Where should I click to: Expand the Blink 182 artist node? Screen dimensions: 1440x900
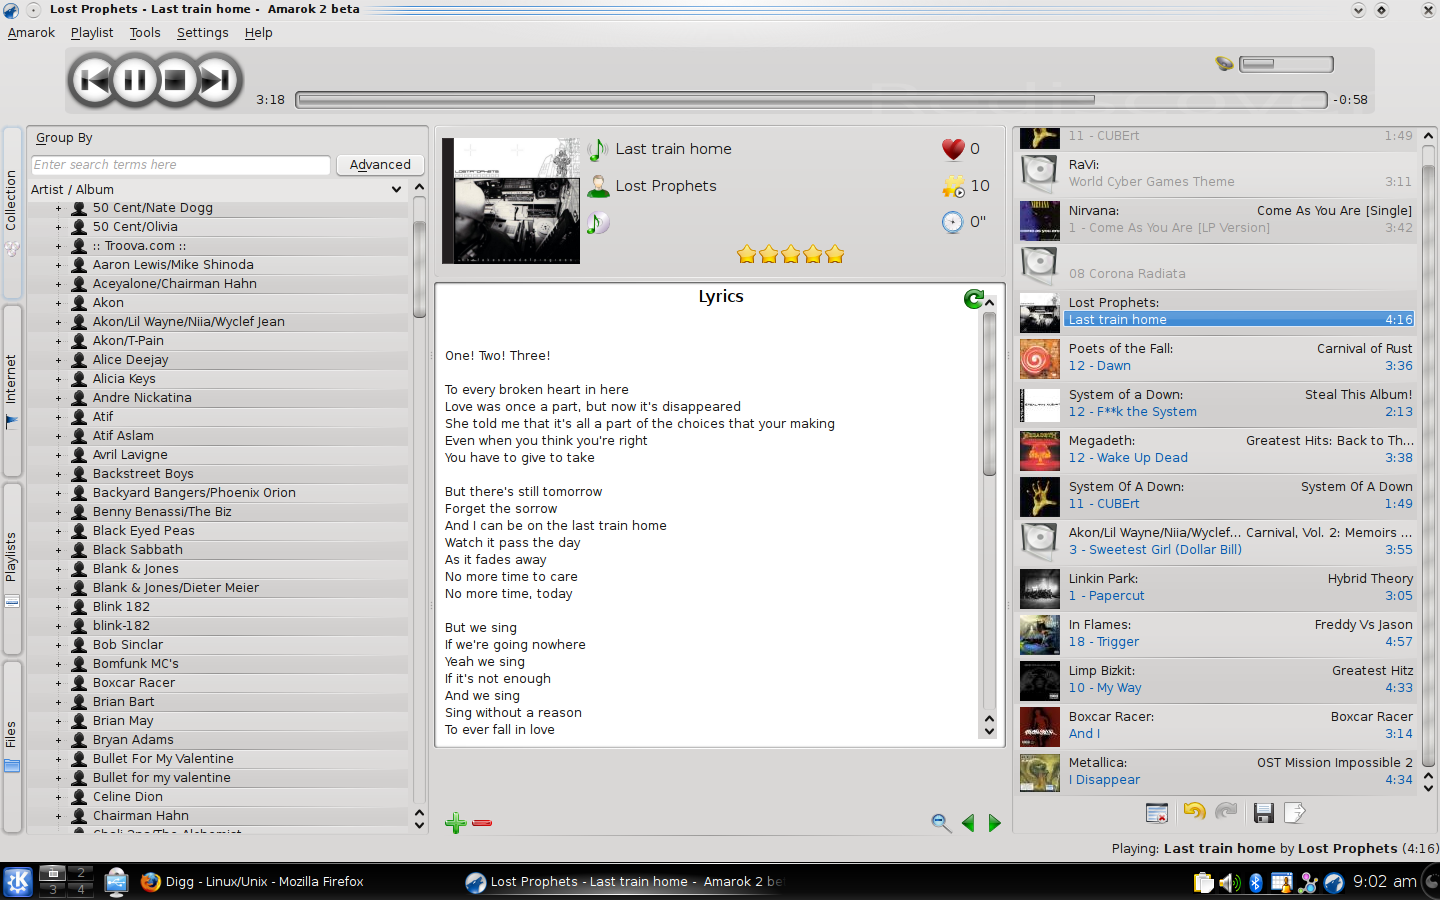(58, 607)
